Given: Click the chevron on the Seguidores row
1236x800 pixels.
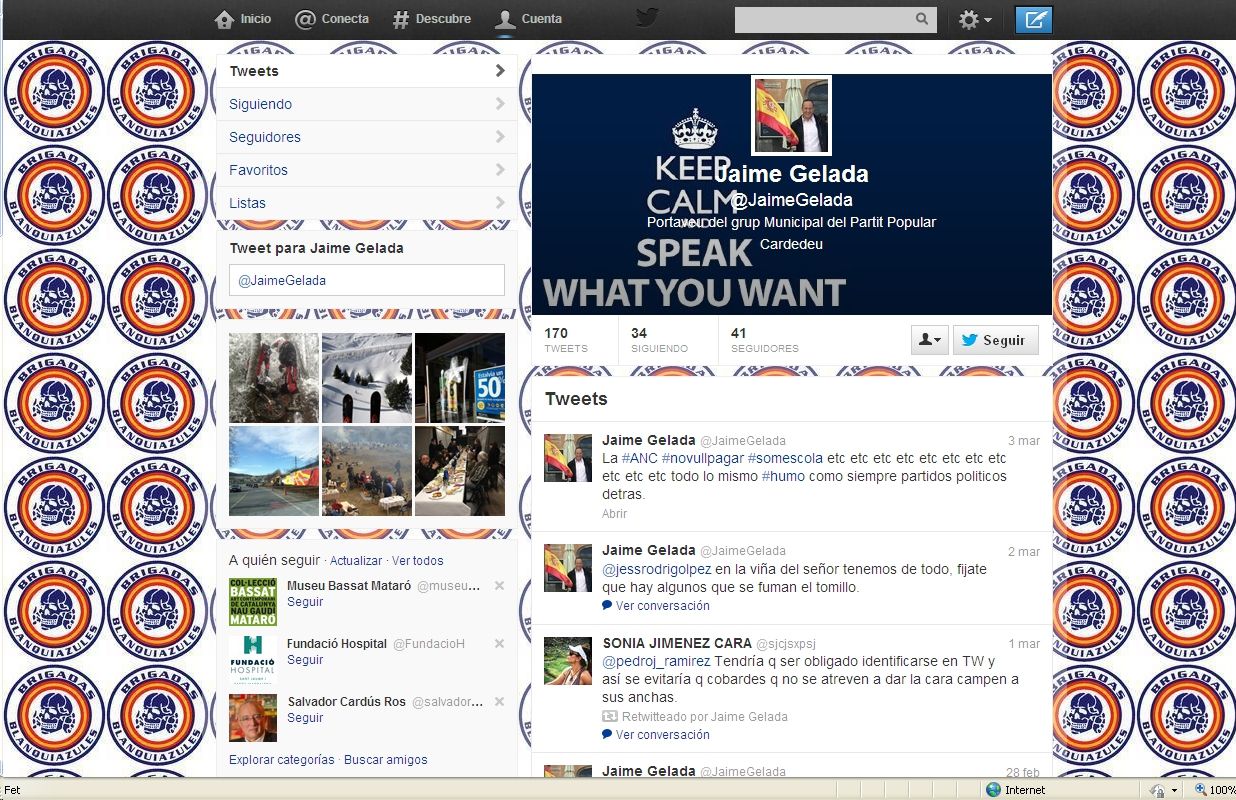Looking at the screenshot, I should pyautogui.click(x=500, y=137).
